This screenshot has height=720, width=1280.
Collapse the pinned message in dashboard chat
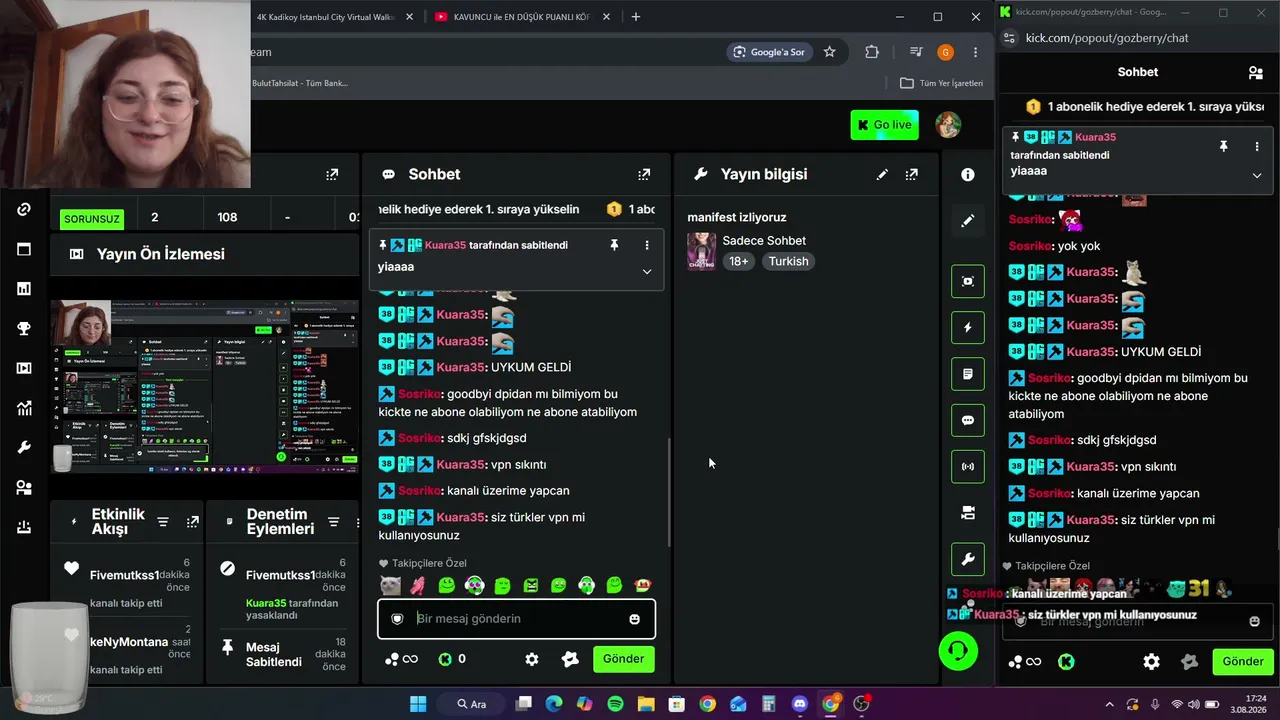[x=646, y=271]
